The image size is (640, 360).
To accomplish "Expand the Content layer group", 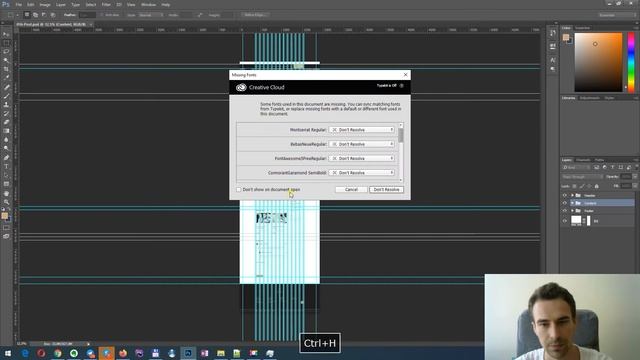I will 572,203.
